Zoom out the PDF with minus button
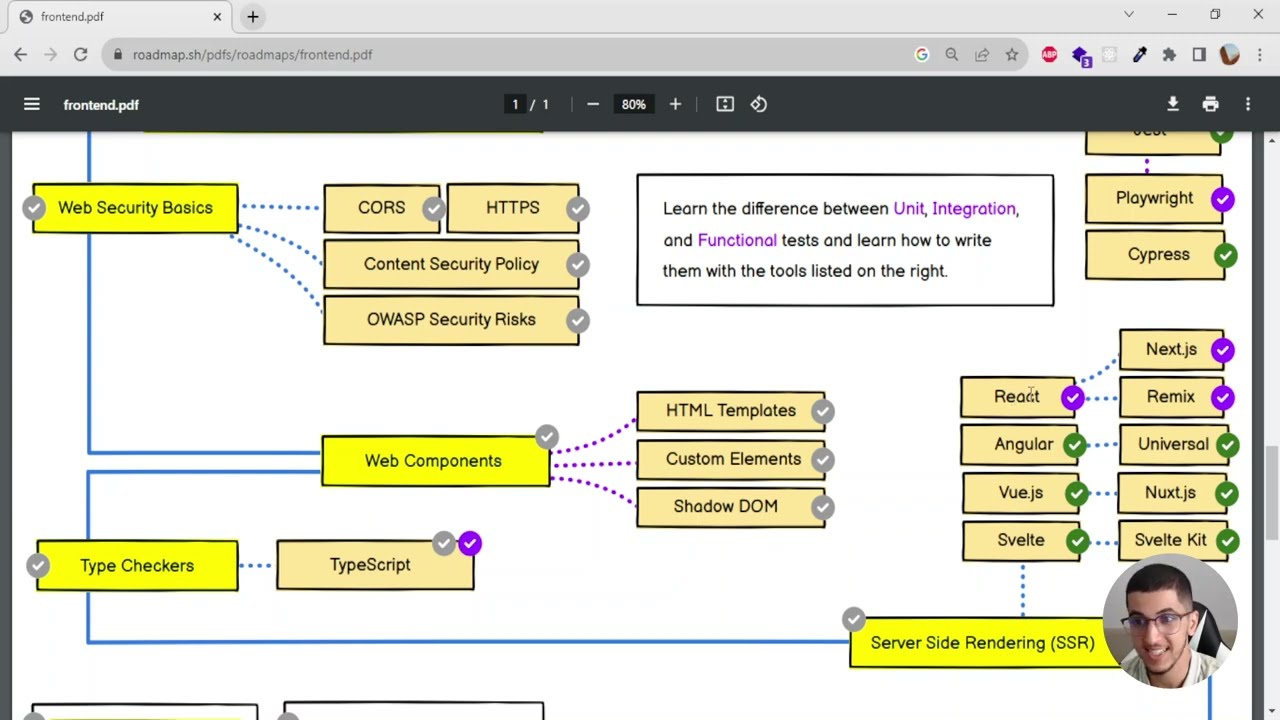1280x720 pixels. click(x=593, y=104)
